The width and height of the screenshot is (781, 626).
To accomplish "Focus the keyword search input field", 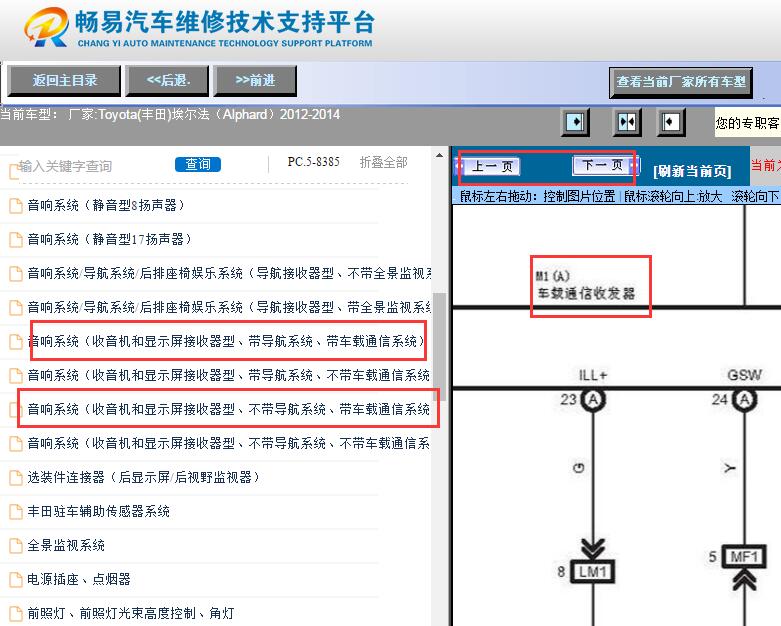I will click(92, 166).
